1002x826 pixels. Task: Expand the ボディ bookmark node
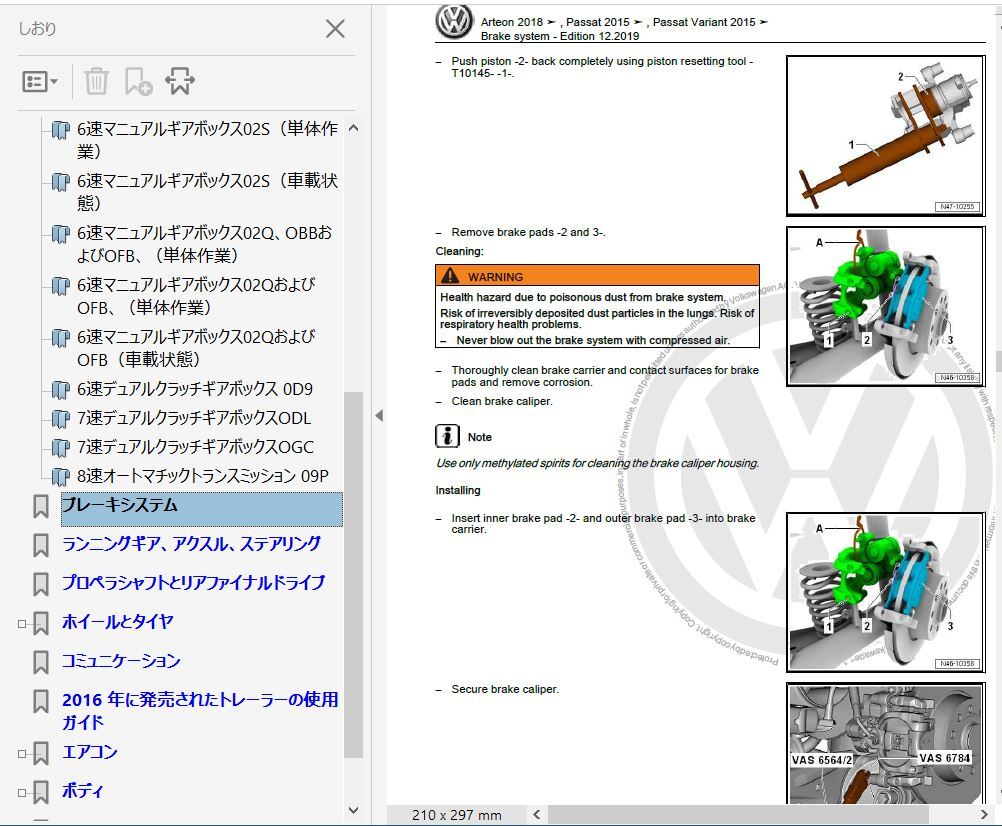click(22, 793)
